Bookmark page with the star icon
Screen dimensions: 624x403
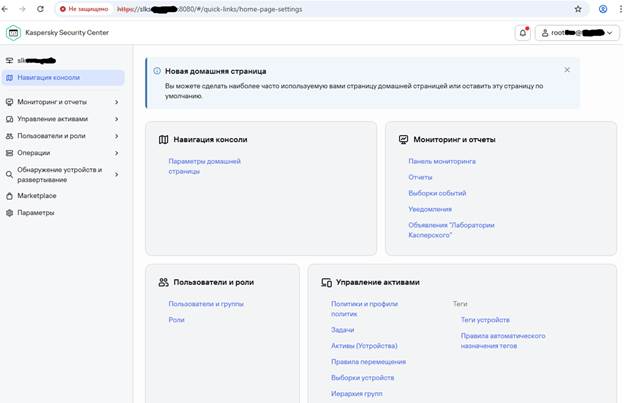click(x=577, y=8)
